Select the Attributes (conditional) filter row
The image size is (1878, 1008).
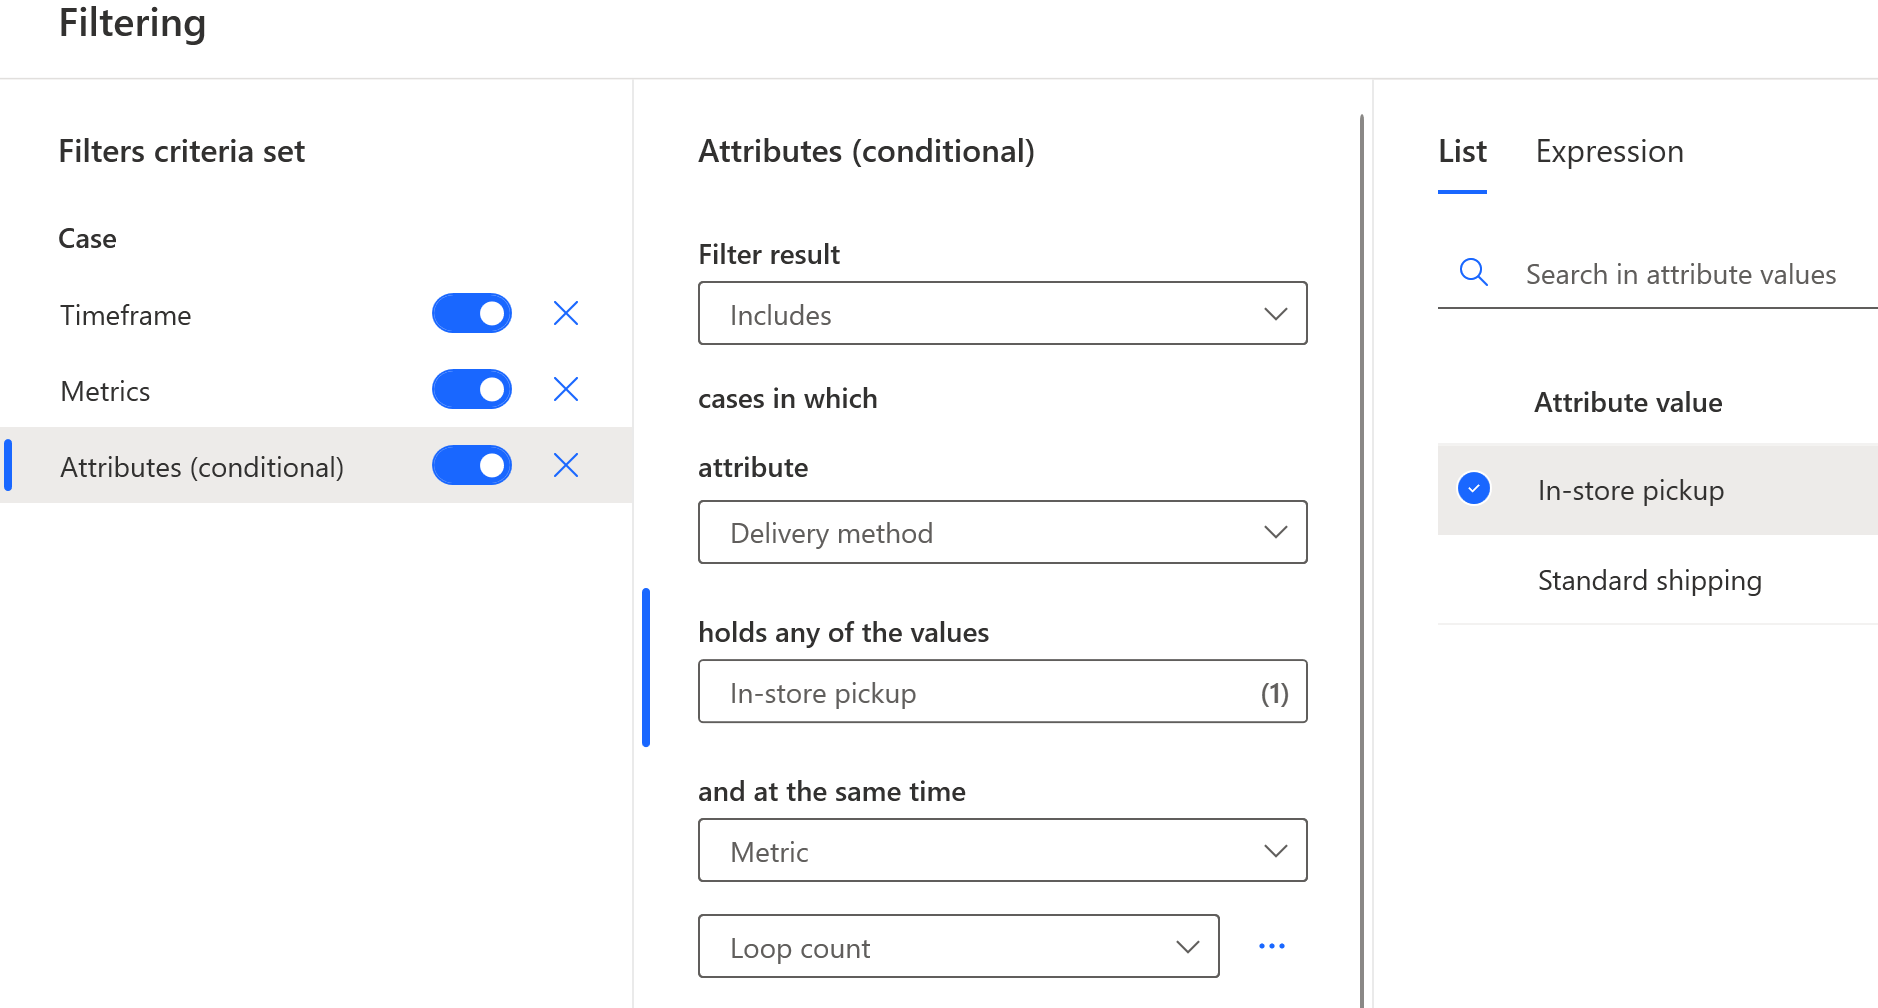click(316, 466)
